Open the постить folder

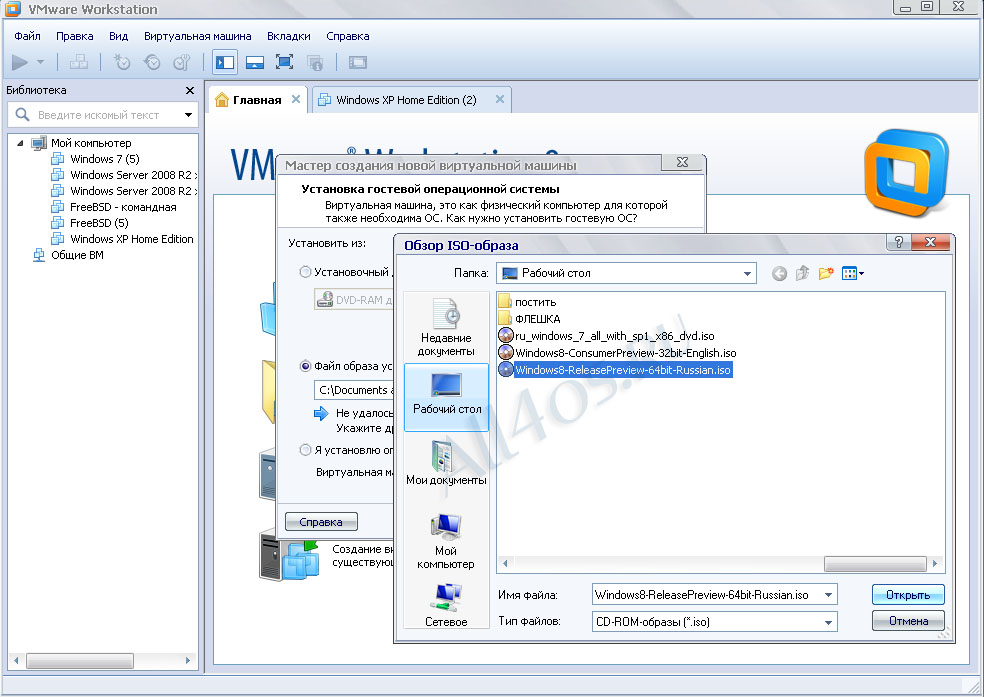[x=528, y=302]
